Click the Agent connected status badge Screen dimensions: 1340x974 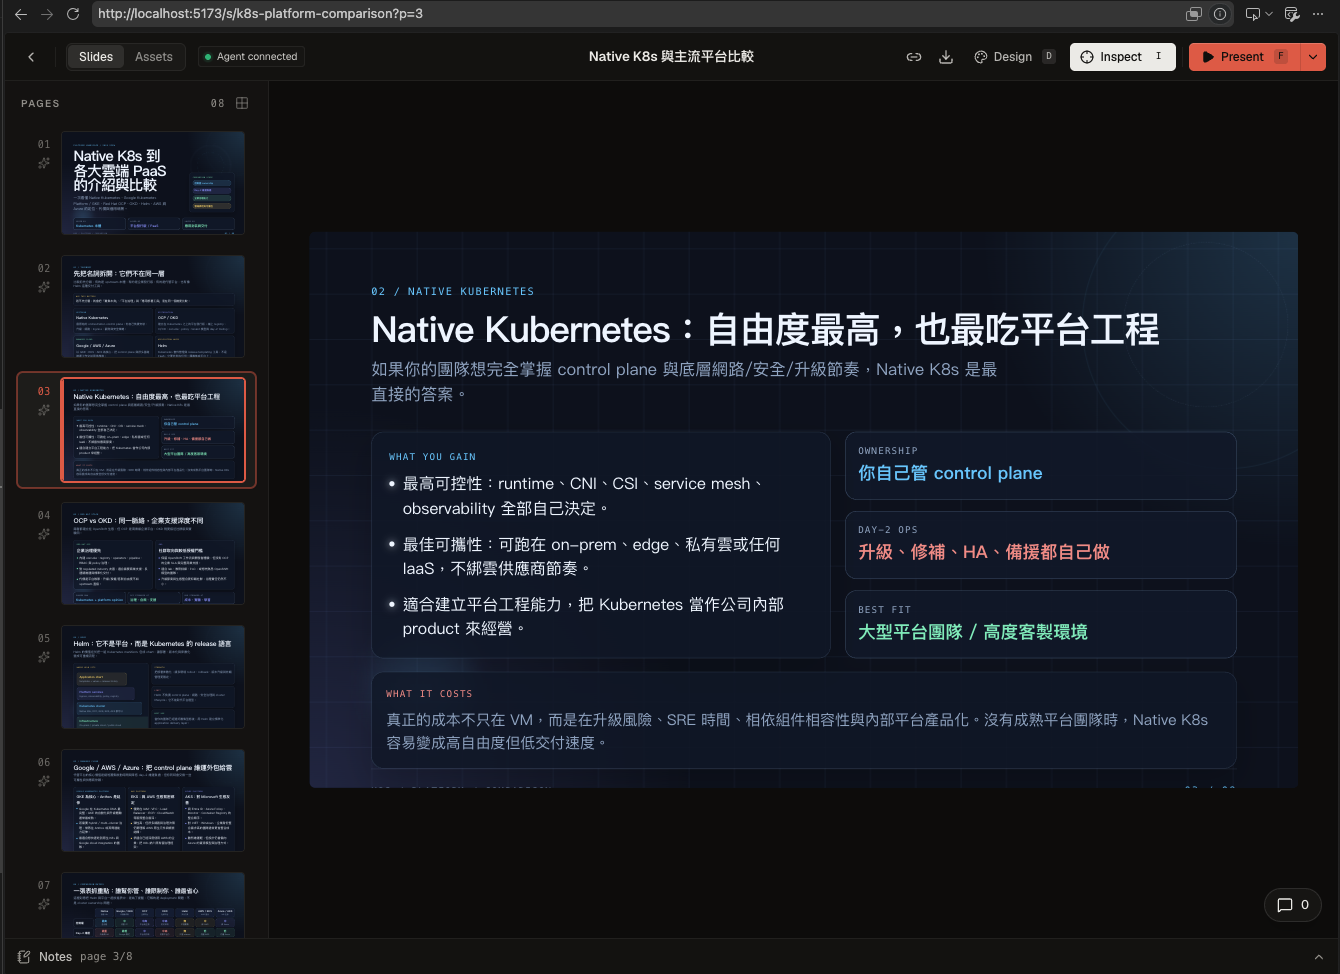click(x=251, y=57)
